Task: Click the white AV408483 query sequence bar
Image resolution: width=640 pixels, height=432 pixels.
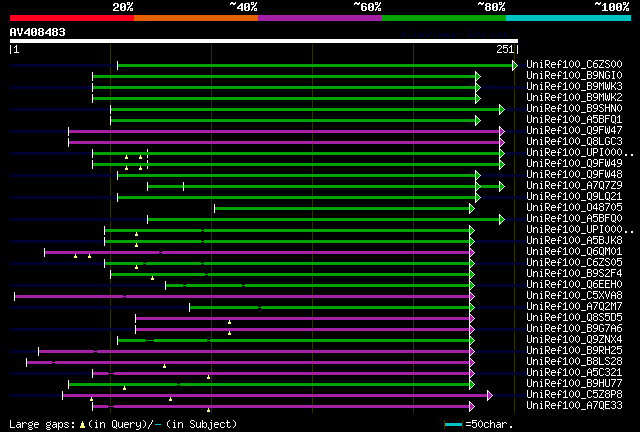Action: pos(264,41)
